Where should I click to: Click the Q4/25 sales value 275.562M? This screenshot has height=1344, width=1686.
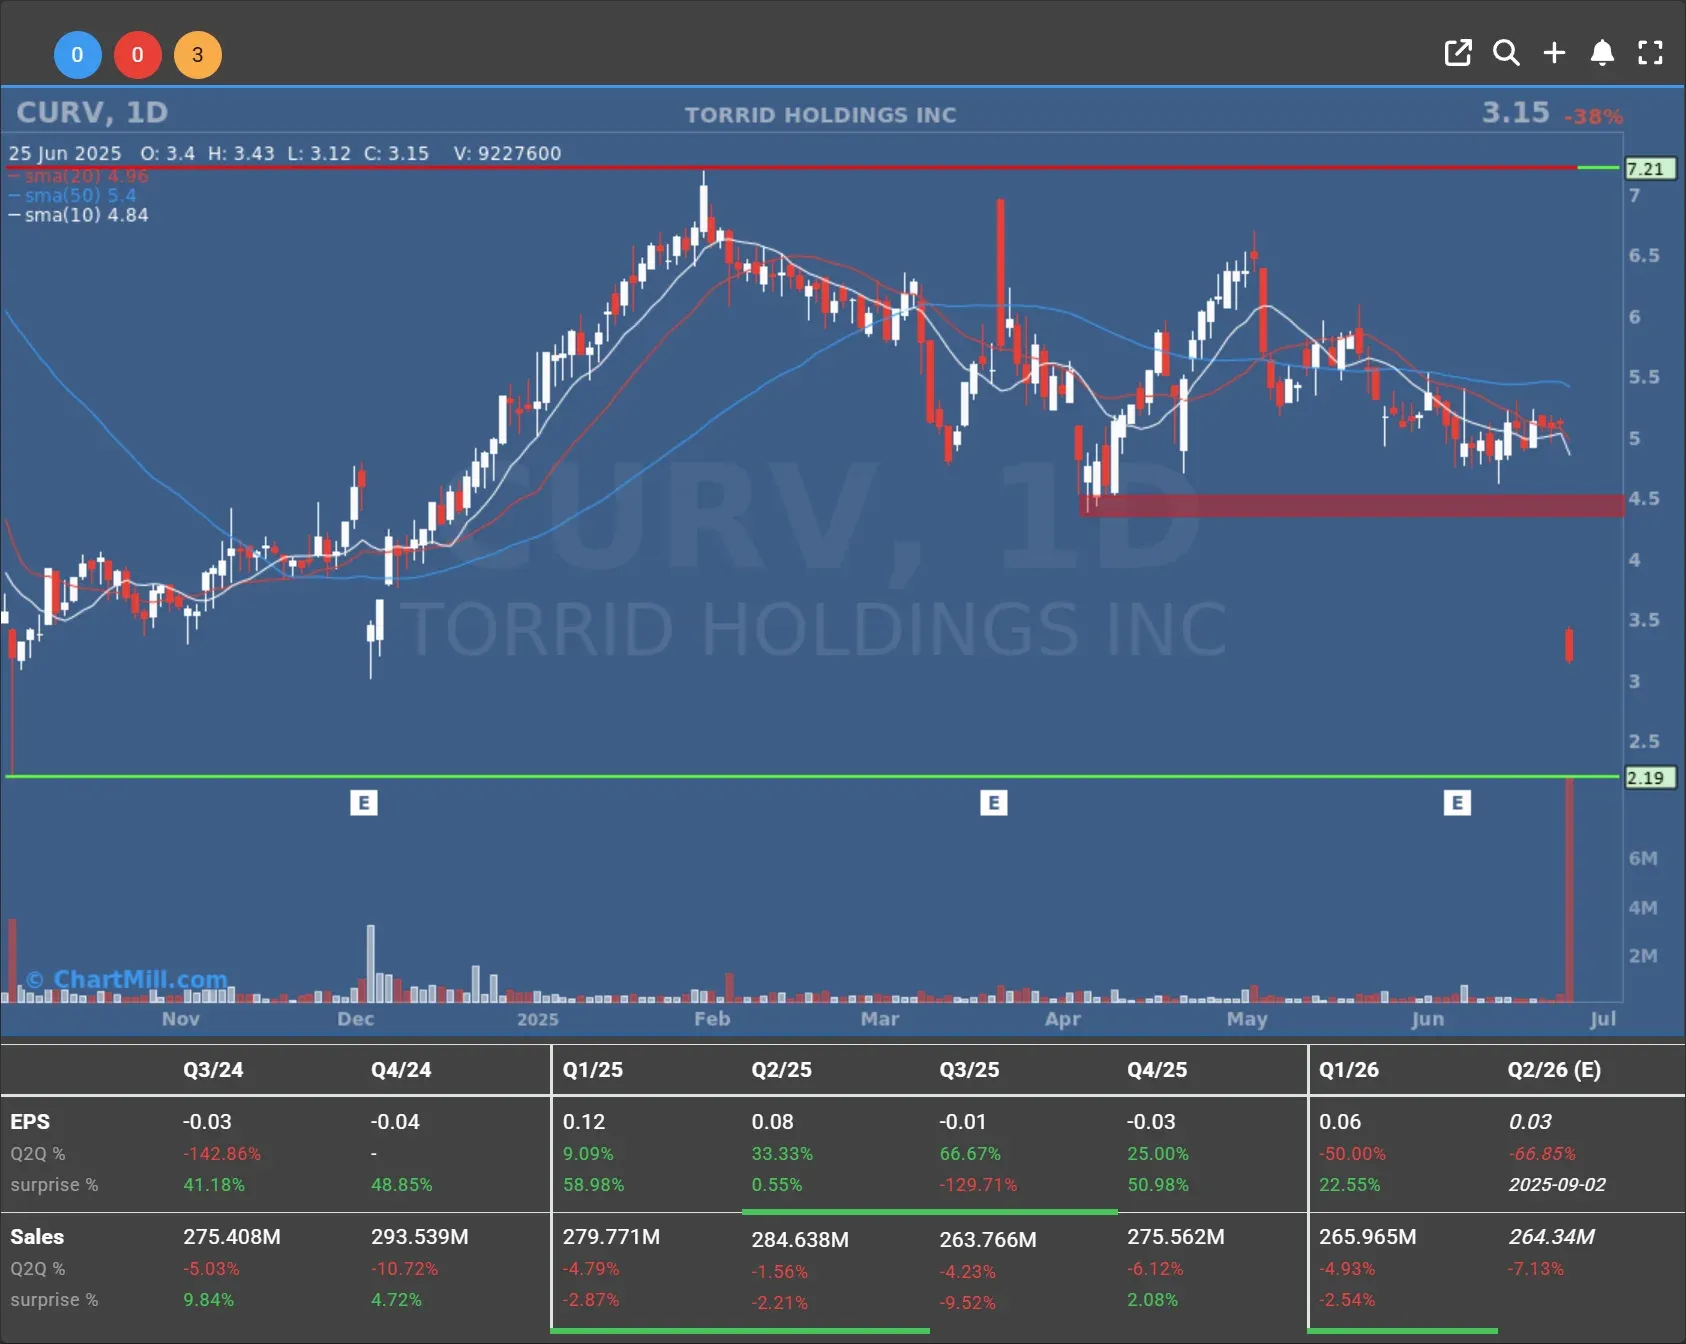1176,1237
